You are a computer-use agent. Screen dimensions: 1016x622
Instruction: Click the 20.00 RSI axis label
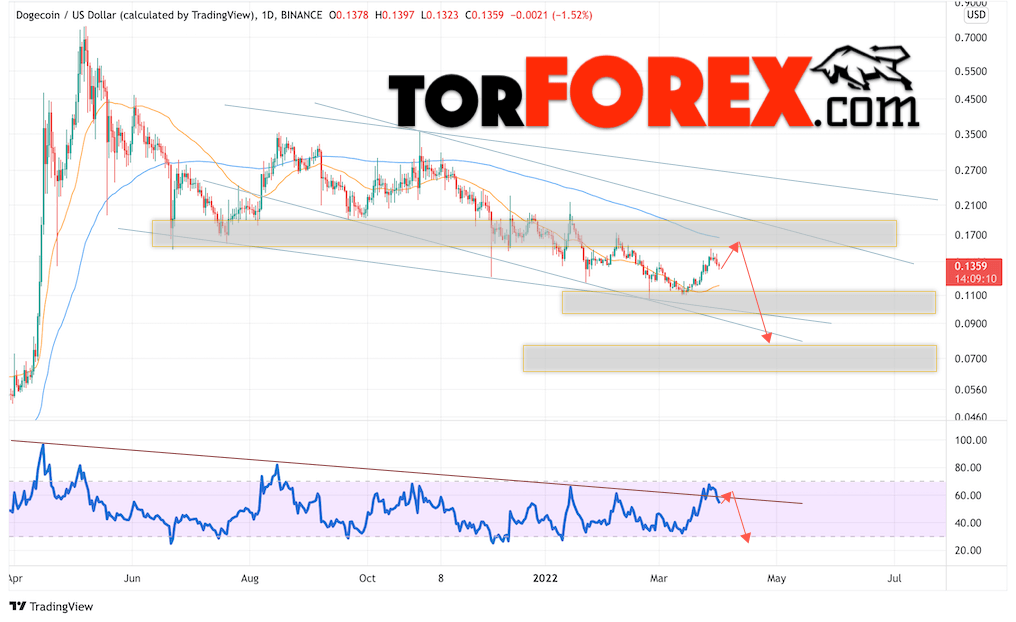point(968,550)
